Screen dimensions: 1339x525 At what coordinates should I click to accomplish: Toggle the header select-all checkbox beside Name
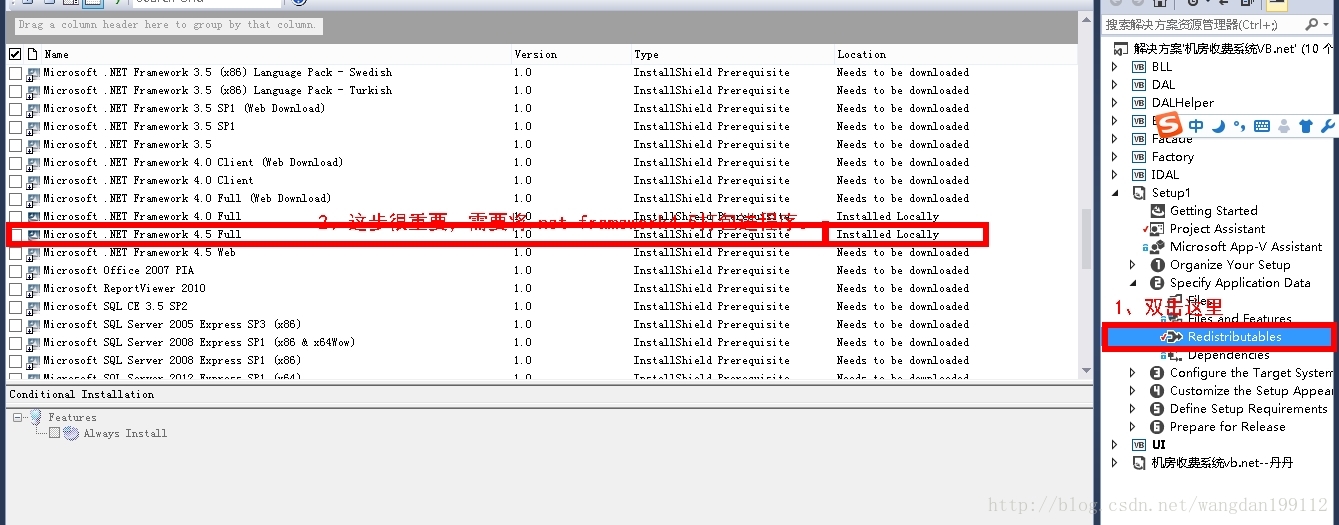click(x=15, y=54)
